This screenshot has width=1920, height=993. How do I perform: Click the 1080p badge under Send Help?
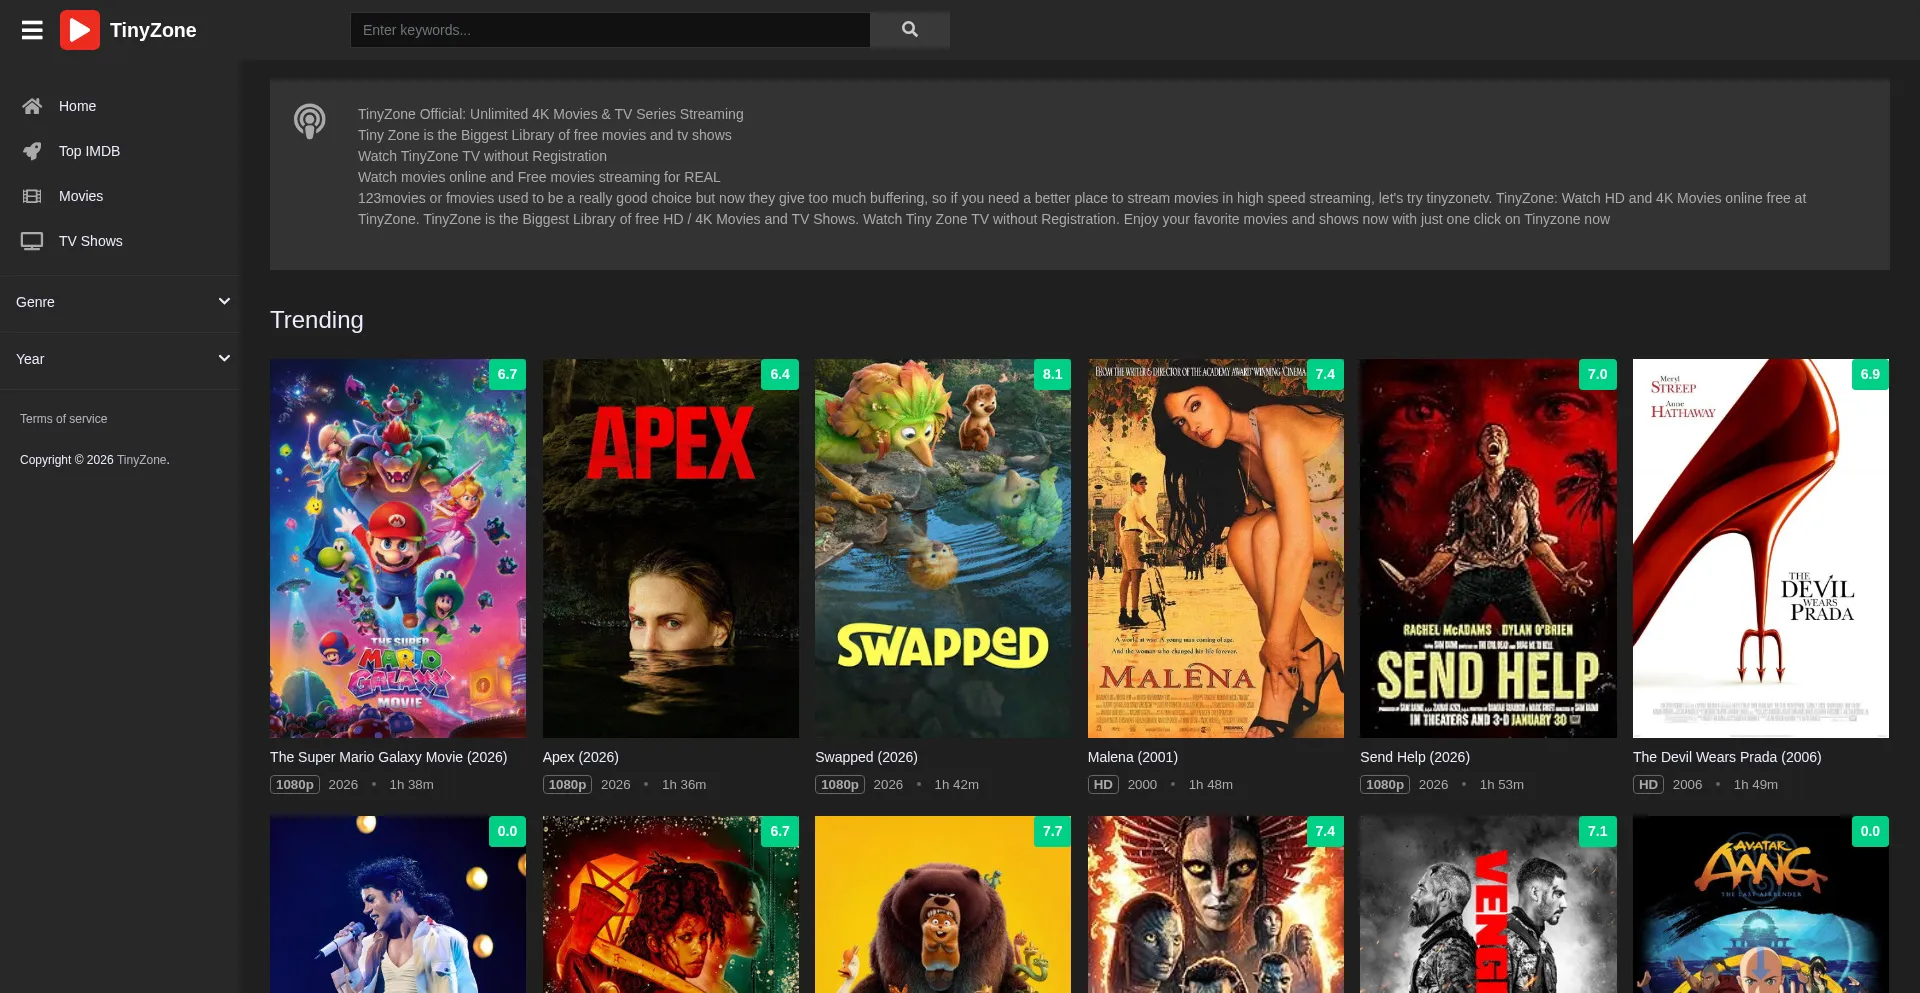click(1385, 785)
